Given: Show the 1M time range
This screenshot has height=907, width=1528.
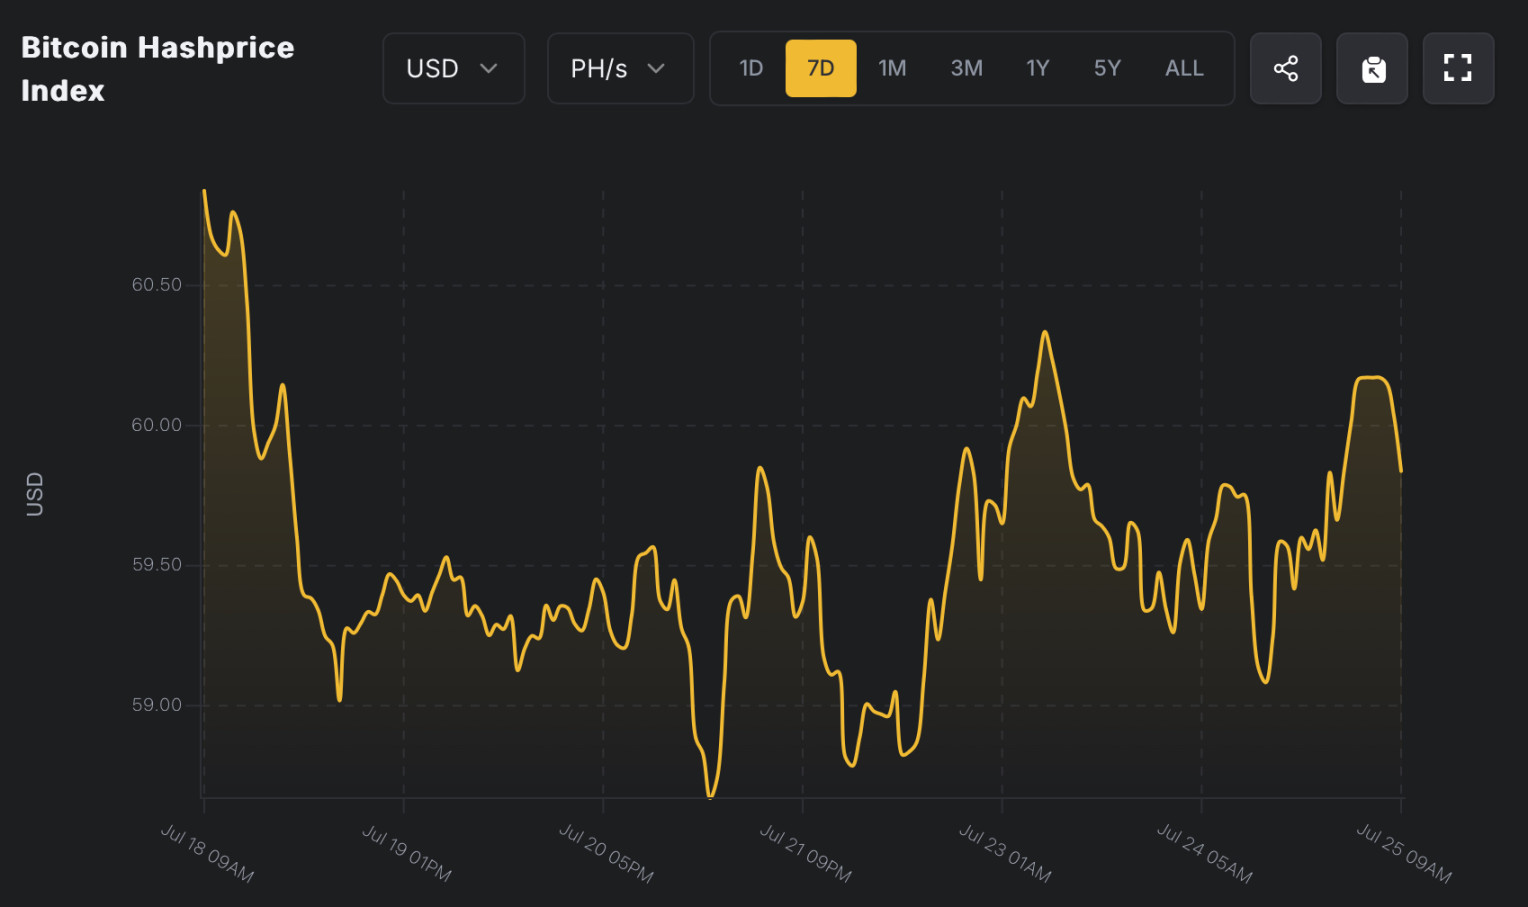Looking at the screenshot, I should (x=892, y=68).
